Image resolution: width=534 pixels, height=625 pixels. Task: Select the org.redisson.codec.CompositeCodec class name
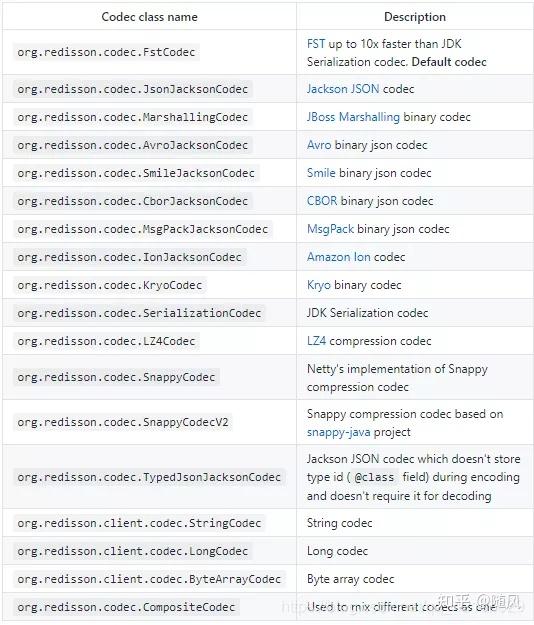126,607
